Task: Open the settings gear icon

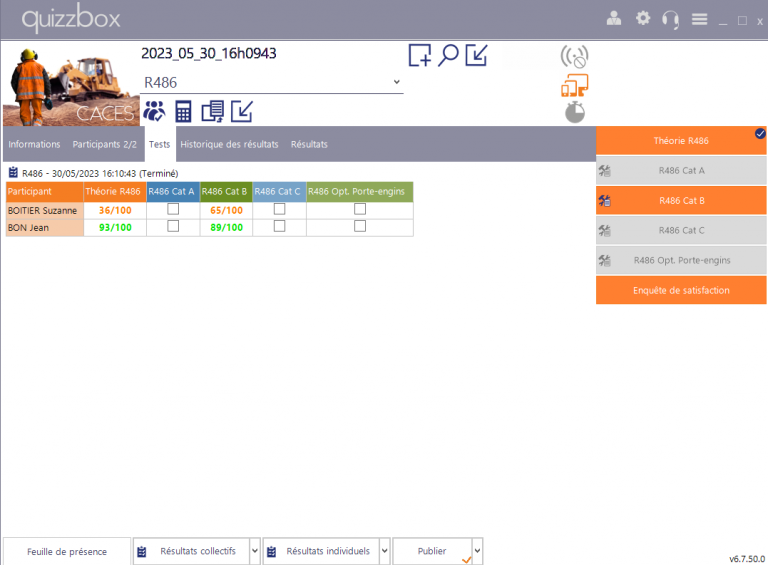Action: point(643,19)
